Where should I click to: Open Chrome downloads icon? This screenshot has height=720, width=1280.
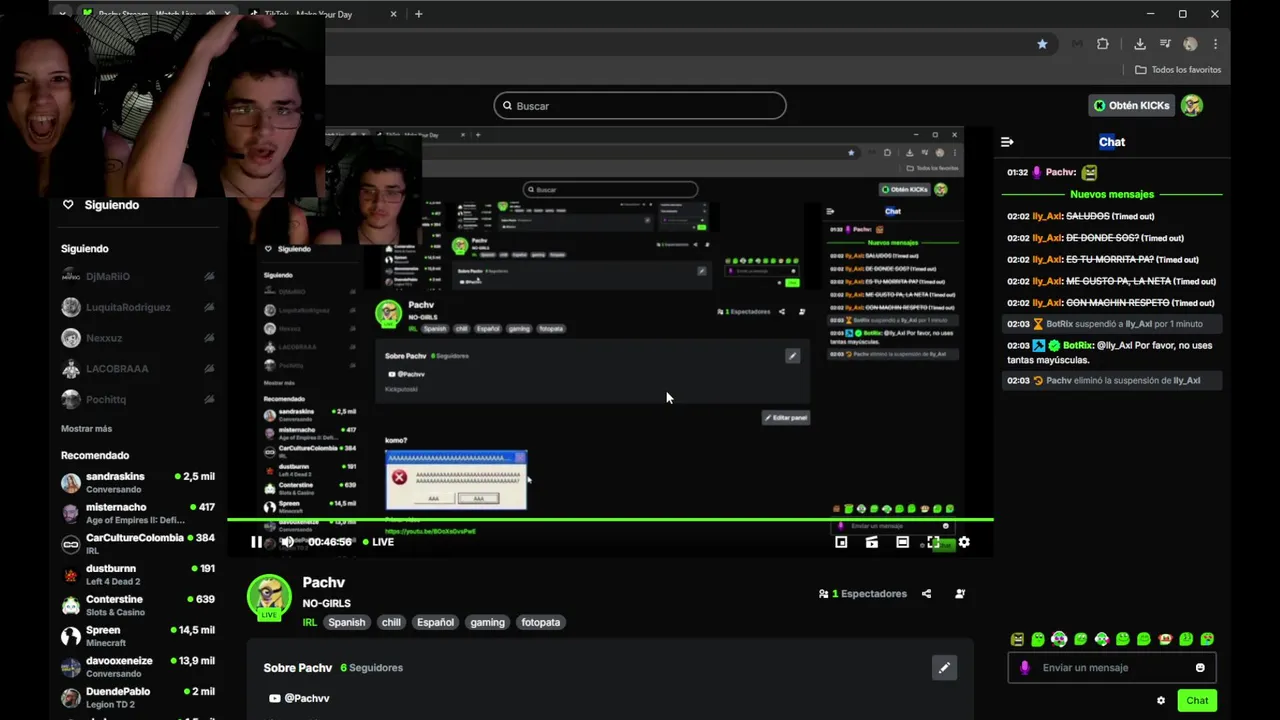tap(1140, 44)
